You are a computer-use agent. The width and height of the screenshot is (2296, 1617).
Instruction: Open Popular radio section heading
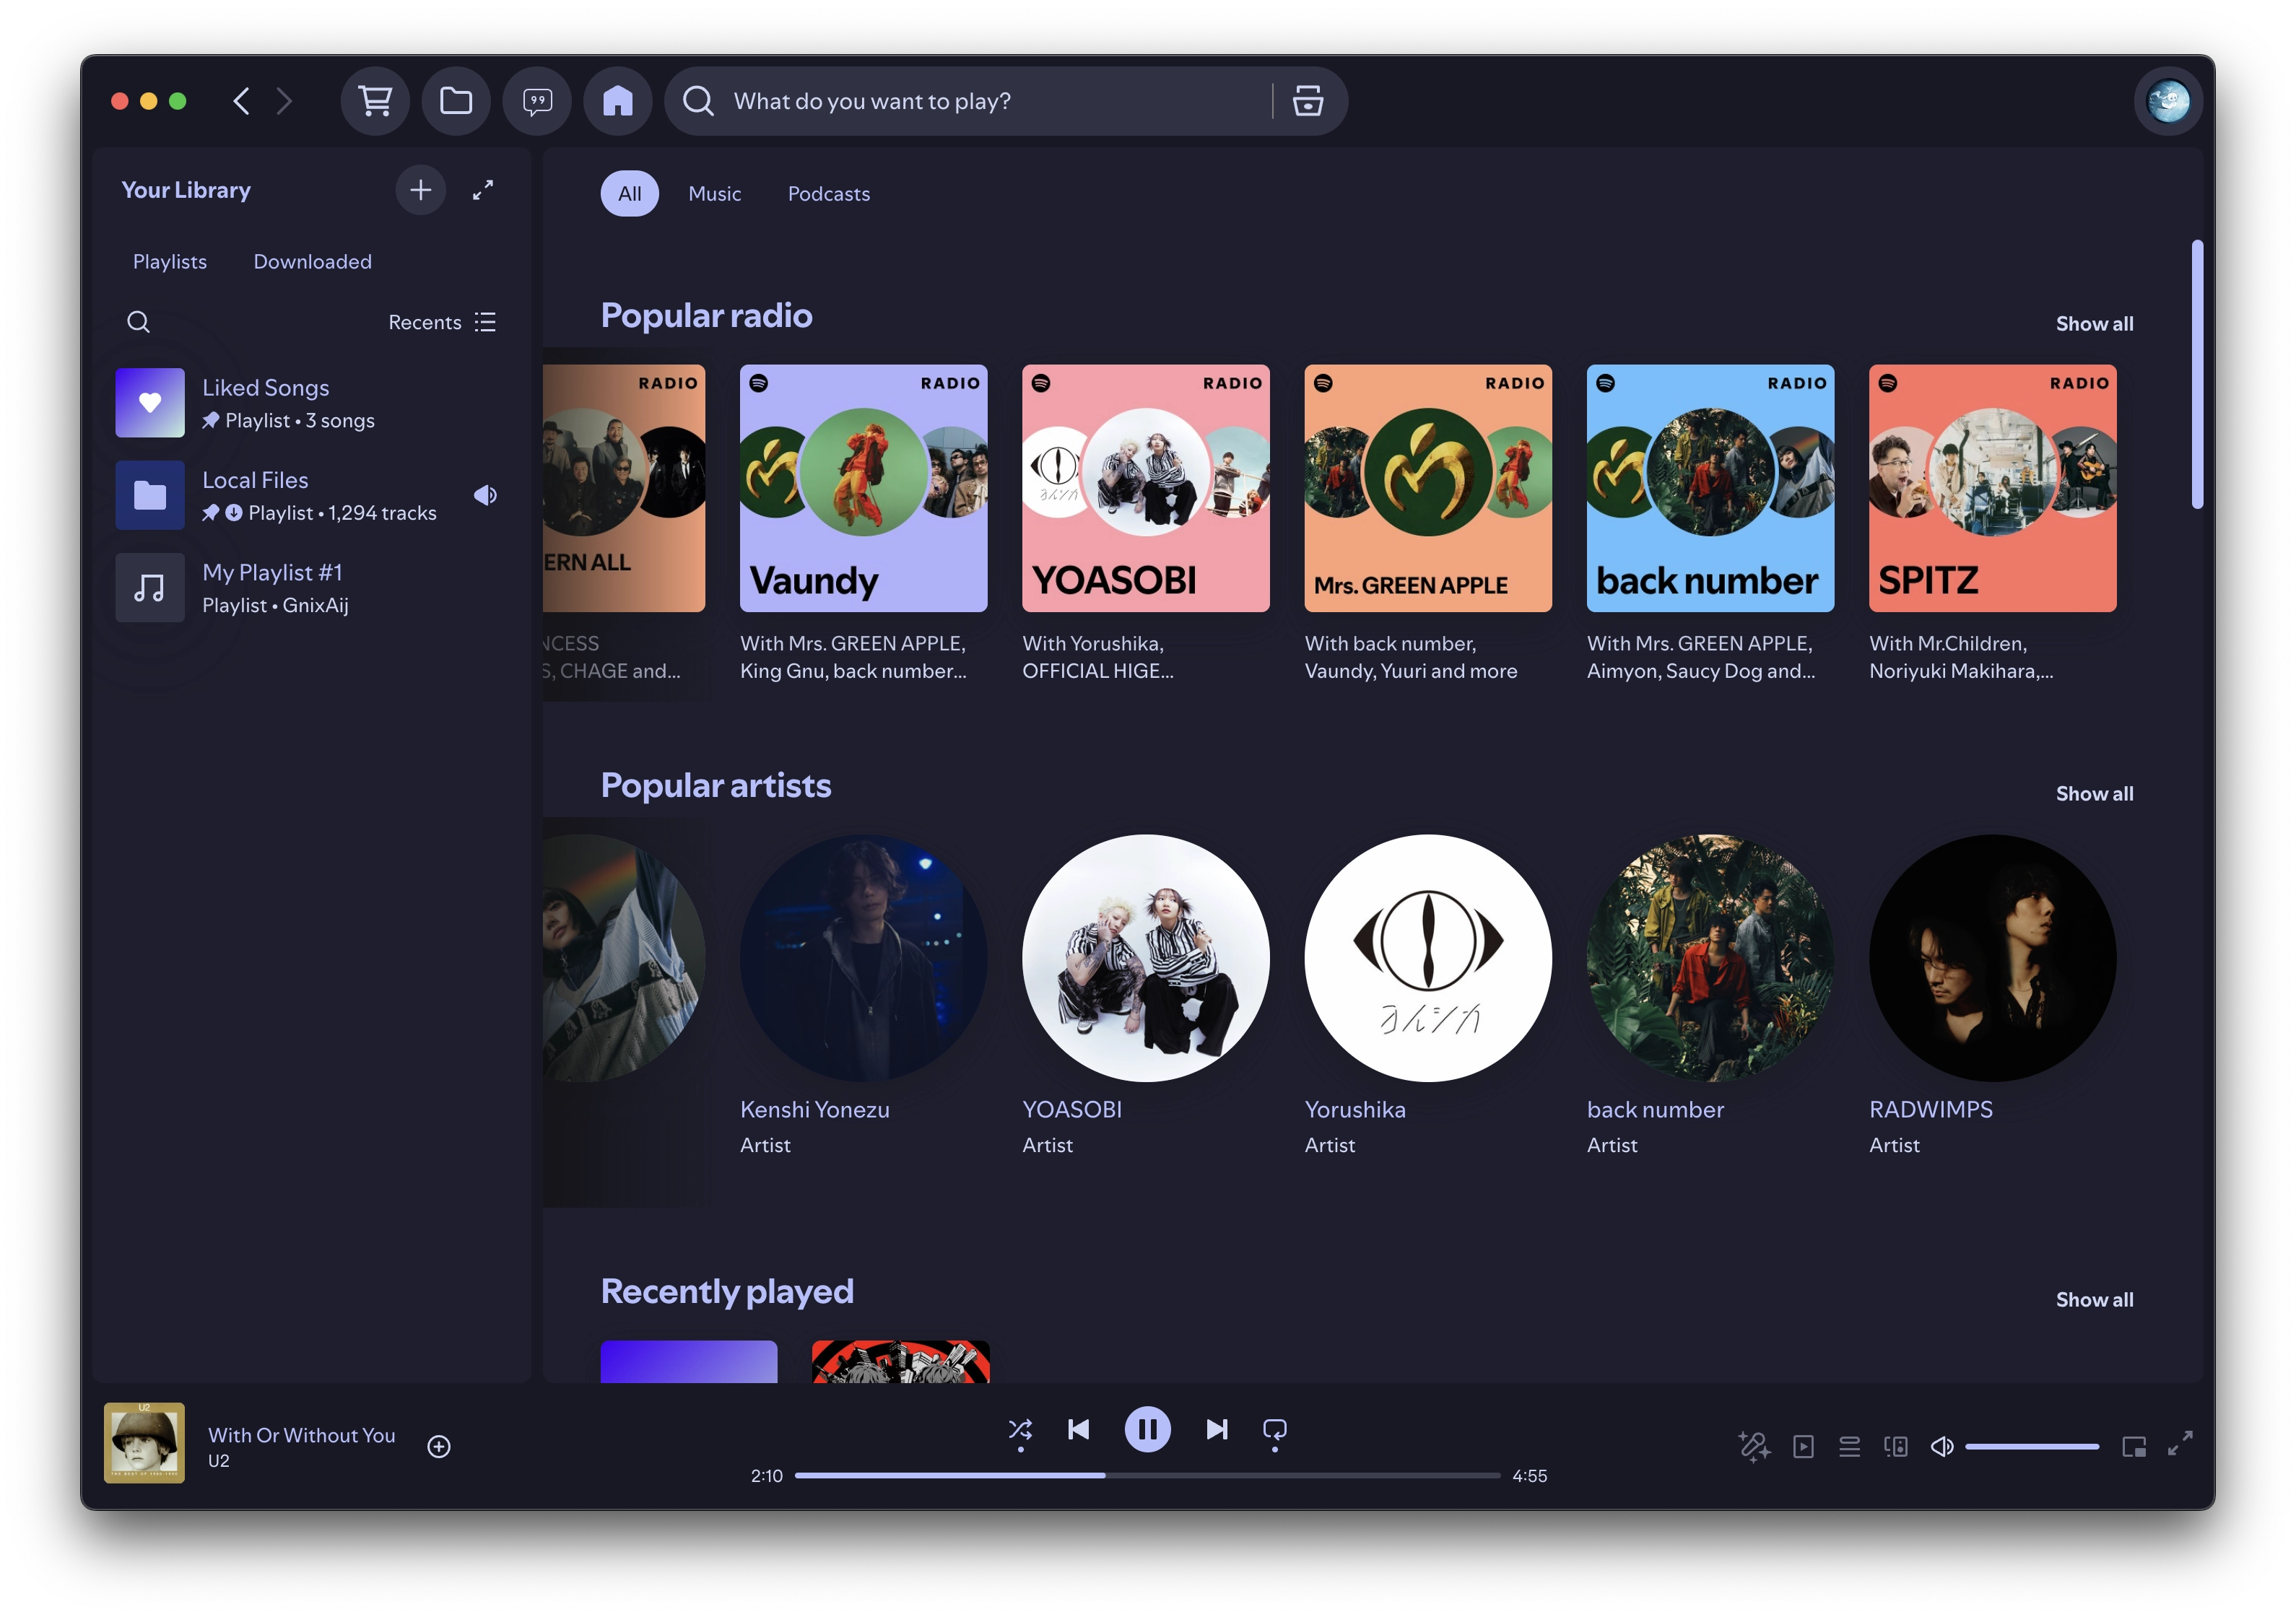tap(707, 316)
